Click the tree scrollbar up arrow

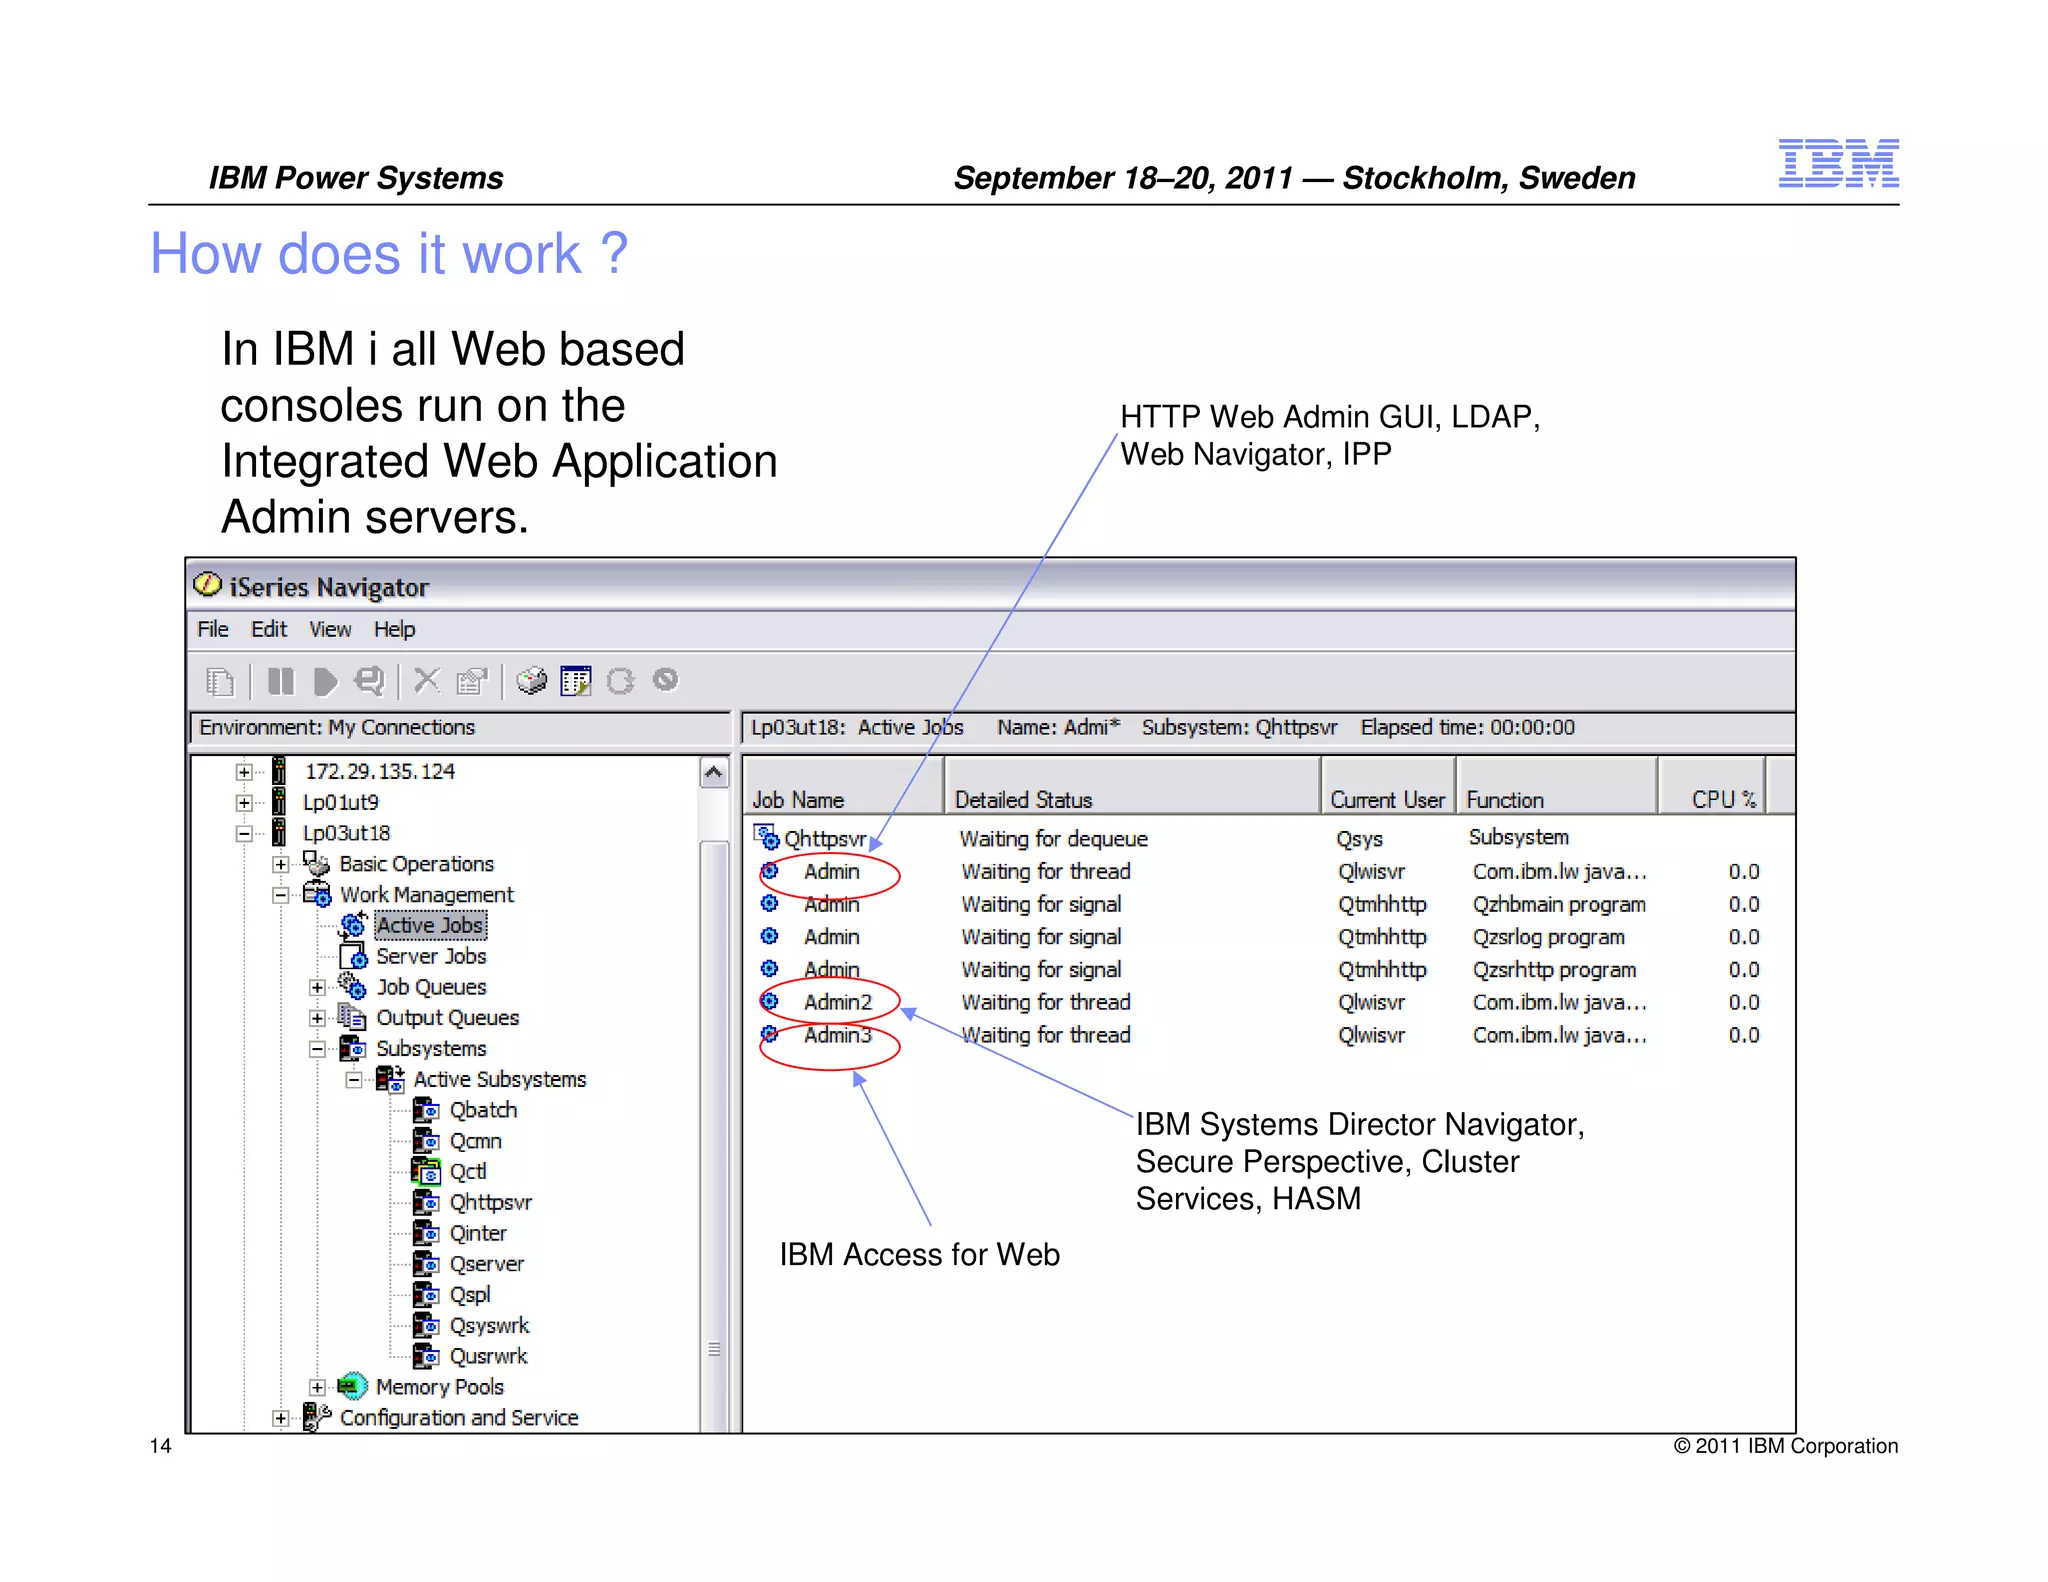tap(713, 772)
